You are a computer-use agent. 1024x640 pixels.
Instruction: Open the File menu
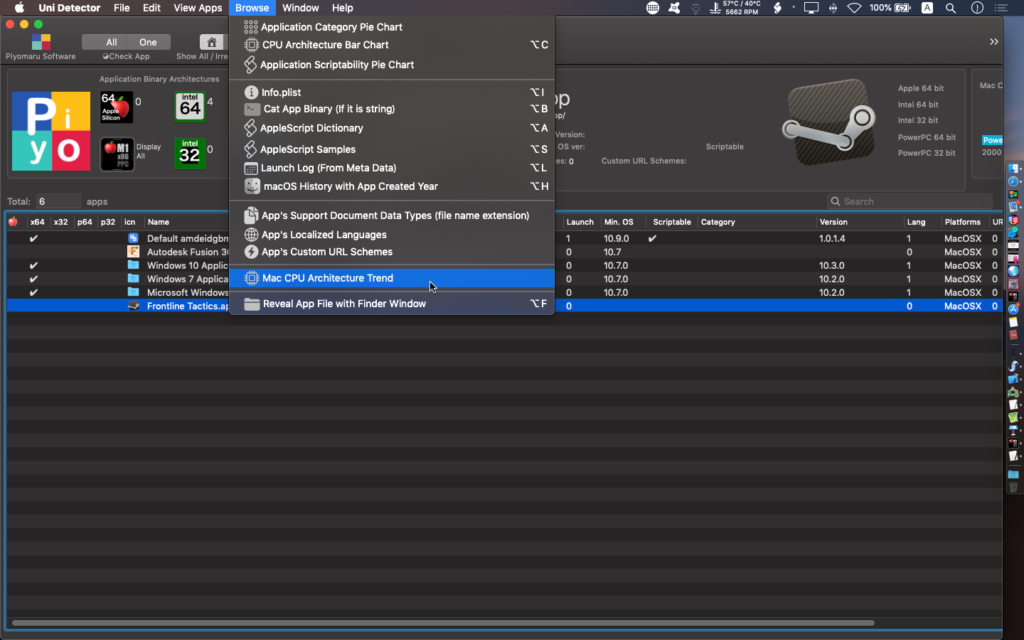coord(121,8)
